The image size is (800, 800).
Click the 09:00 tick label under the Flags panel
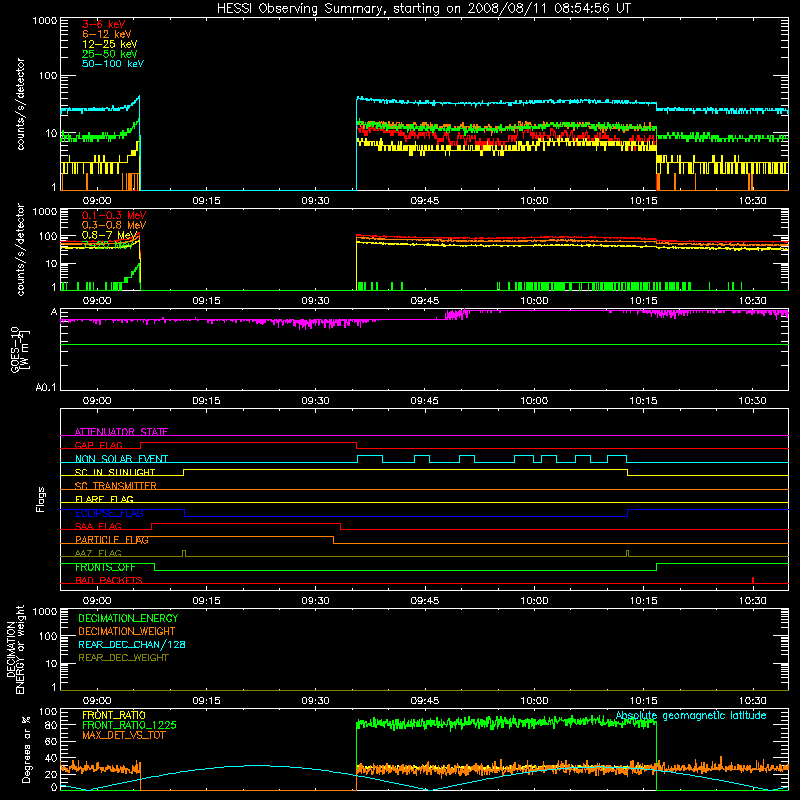97,601
